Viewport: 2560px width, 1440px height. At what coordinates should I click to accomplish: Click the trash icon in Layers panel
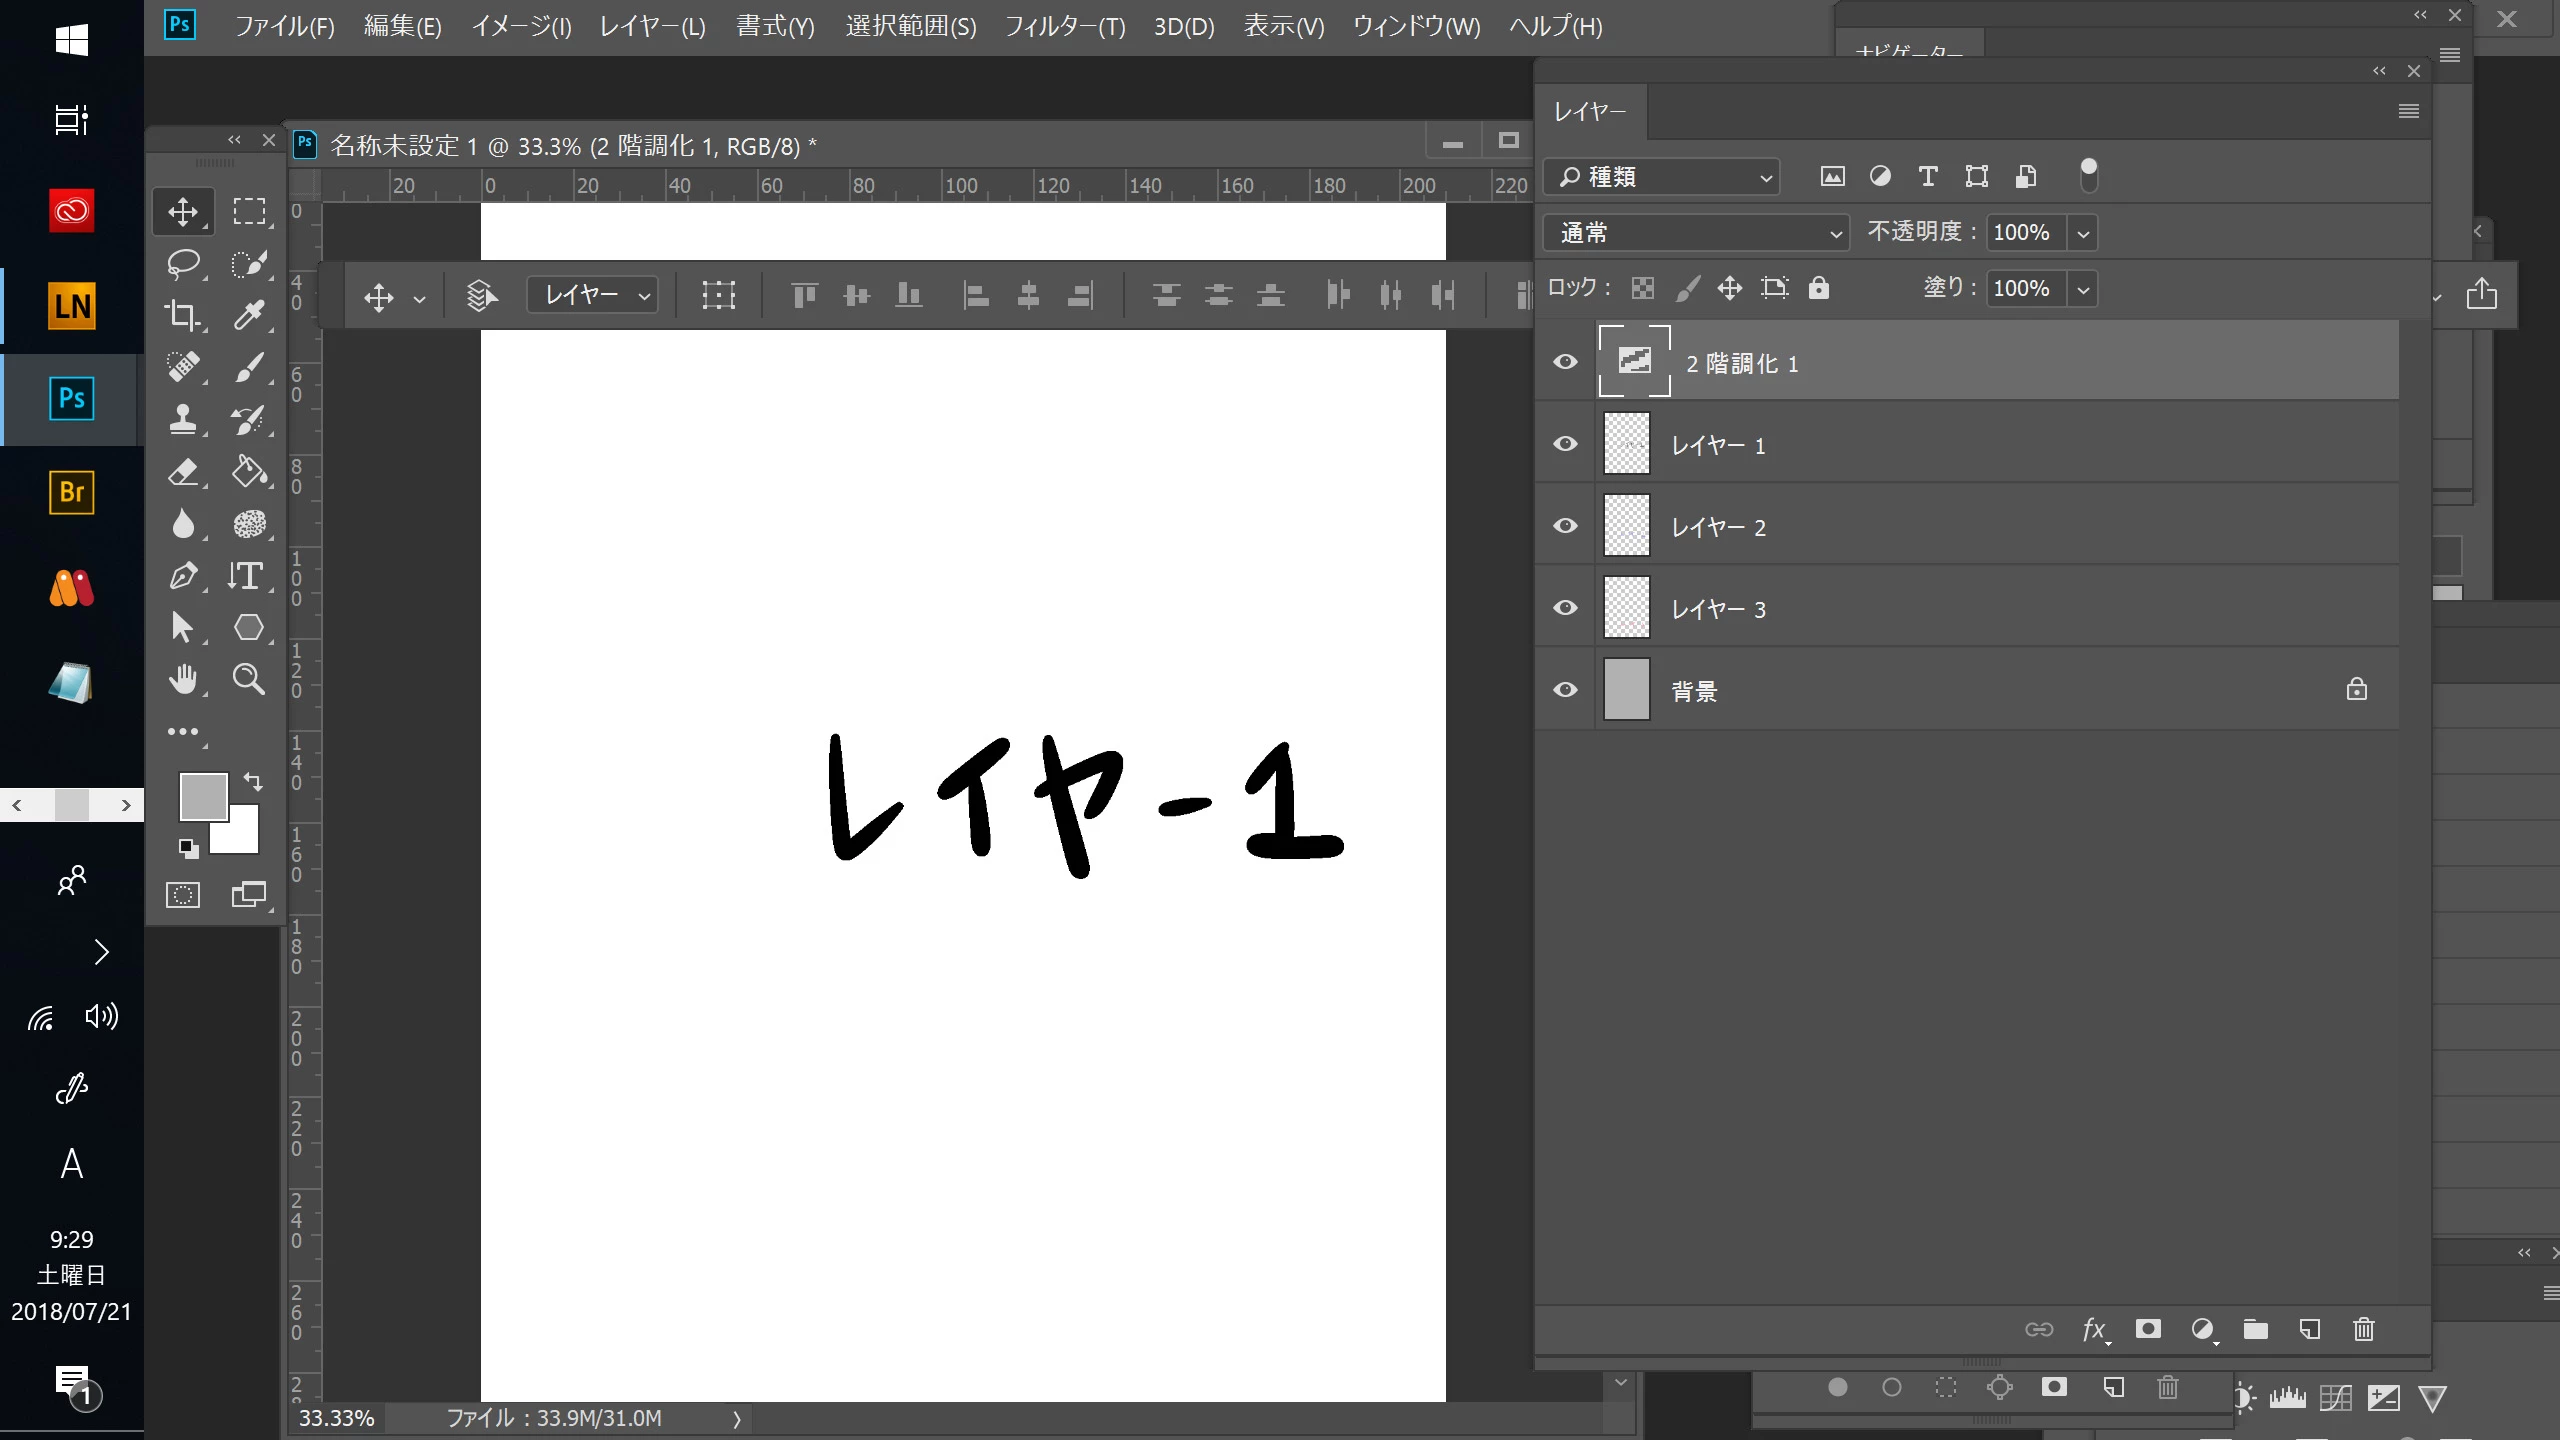pyautogui.click(x=2363, y=1329)
